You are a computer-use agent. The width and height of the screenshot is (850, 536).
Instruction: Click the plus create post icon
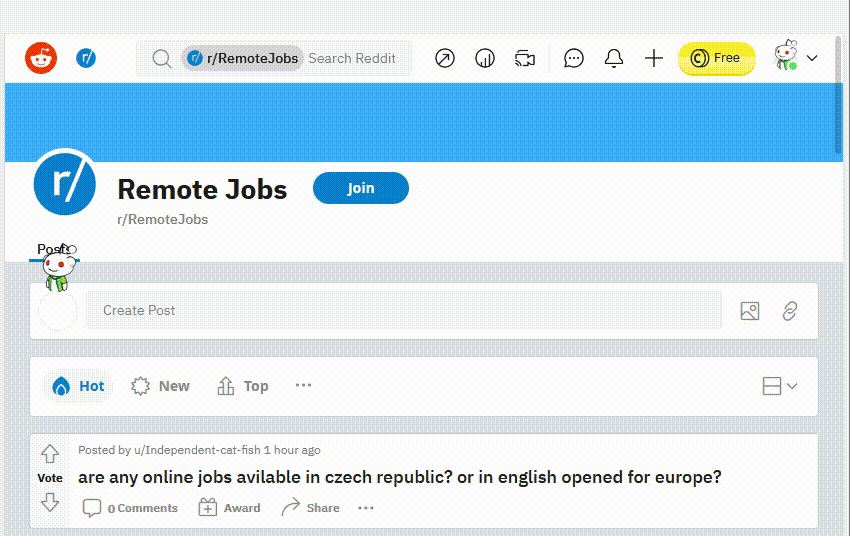point(654,58)
